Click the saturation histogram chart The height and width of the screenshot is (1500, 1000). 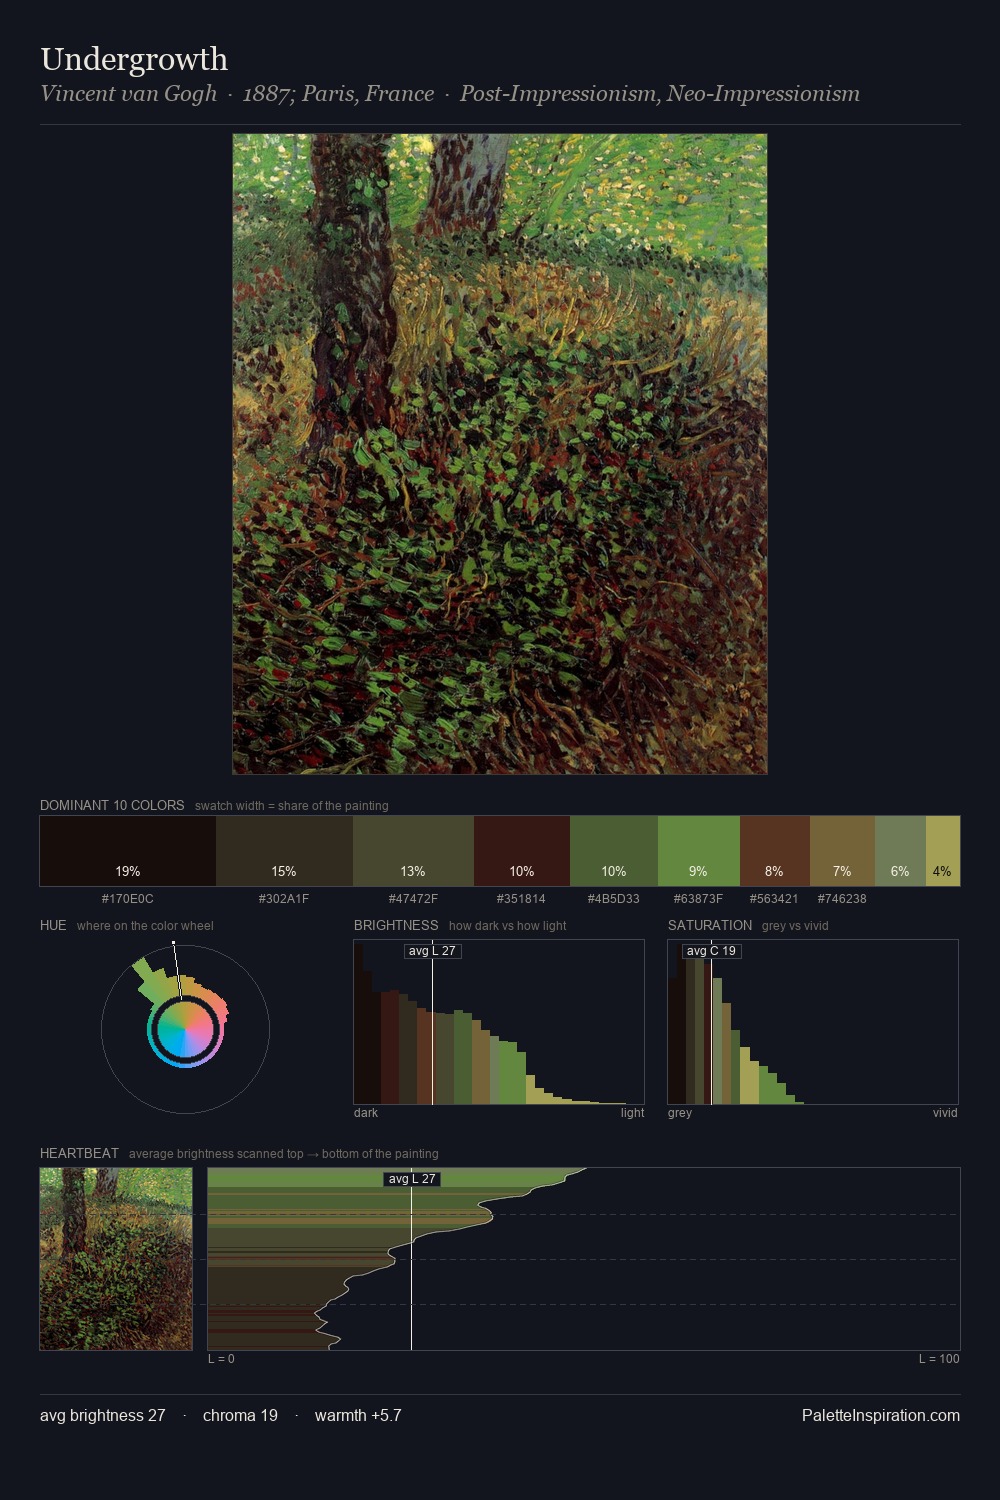coord(813,1022)
